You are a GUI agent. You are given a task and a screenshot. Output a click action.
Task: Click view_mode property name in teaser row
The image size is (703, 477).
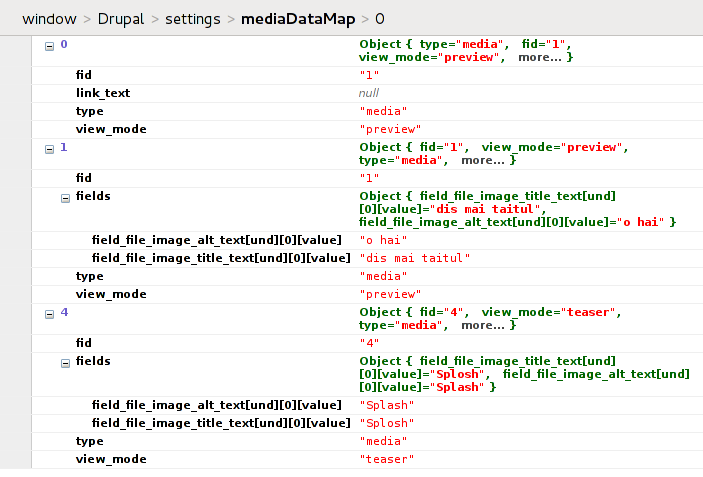point(111,459)
